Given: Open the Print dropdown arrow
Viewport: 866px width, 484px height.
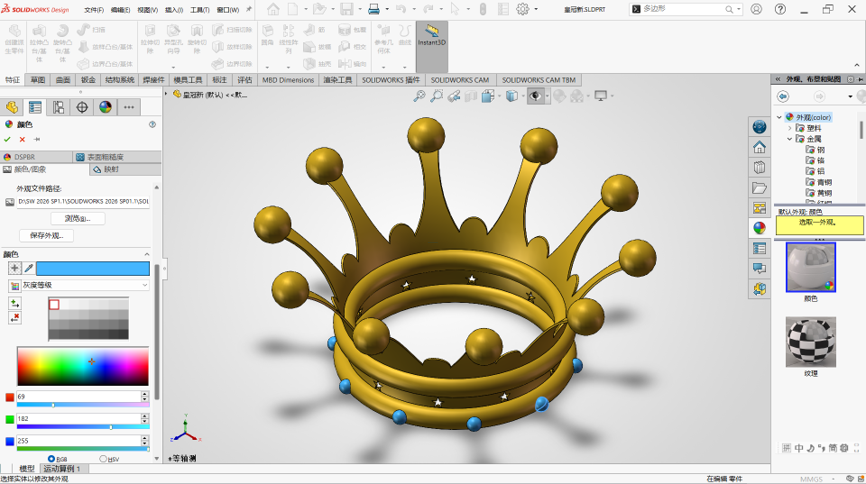Looking at the screenshot, I should (387, 9).
